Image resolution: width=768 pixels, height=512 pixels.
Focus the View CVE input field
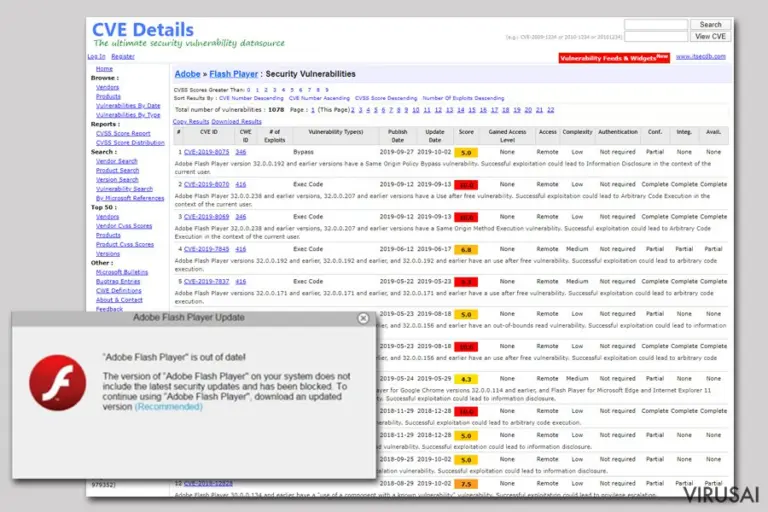pos(656,36)
